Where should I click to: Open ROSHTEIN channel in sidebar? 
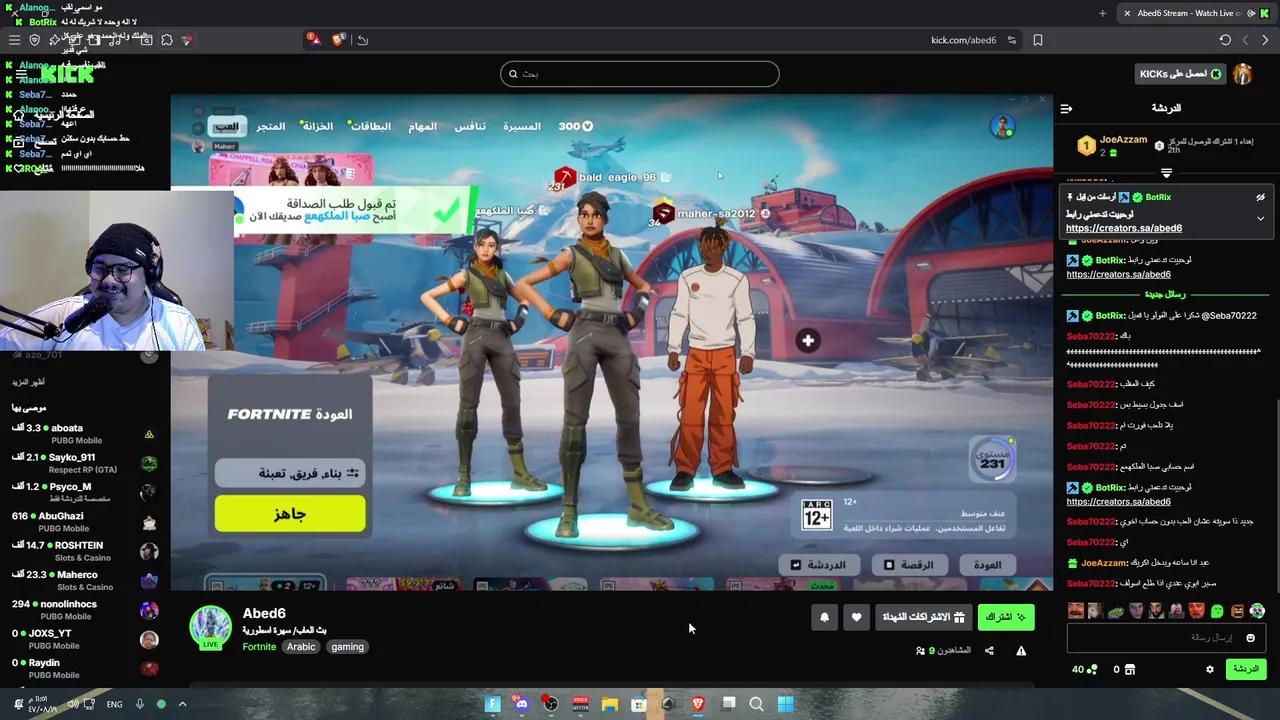click(80, 551)
